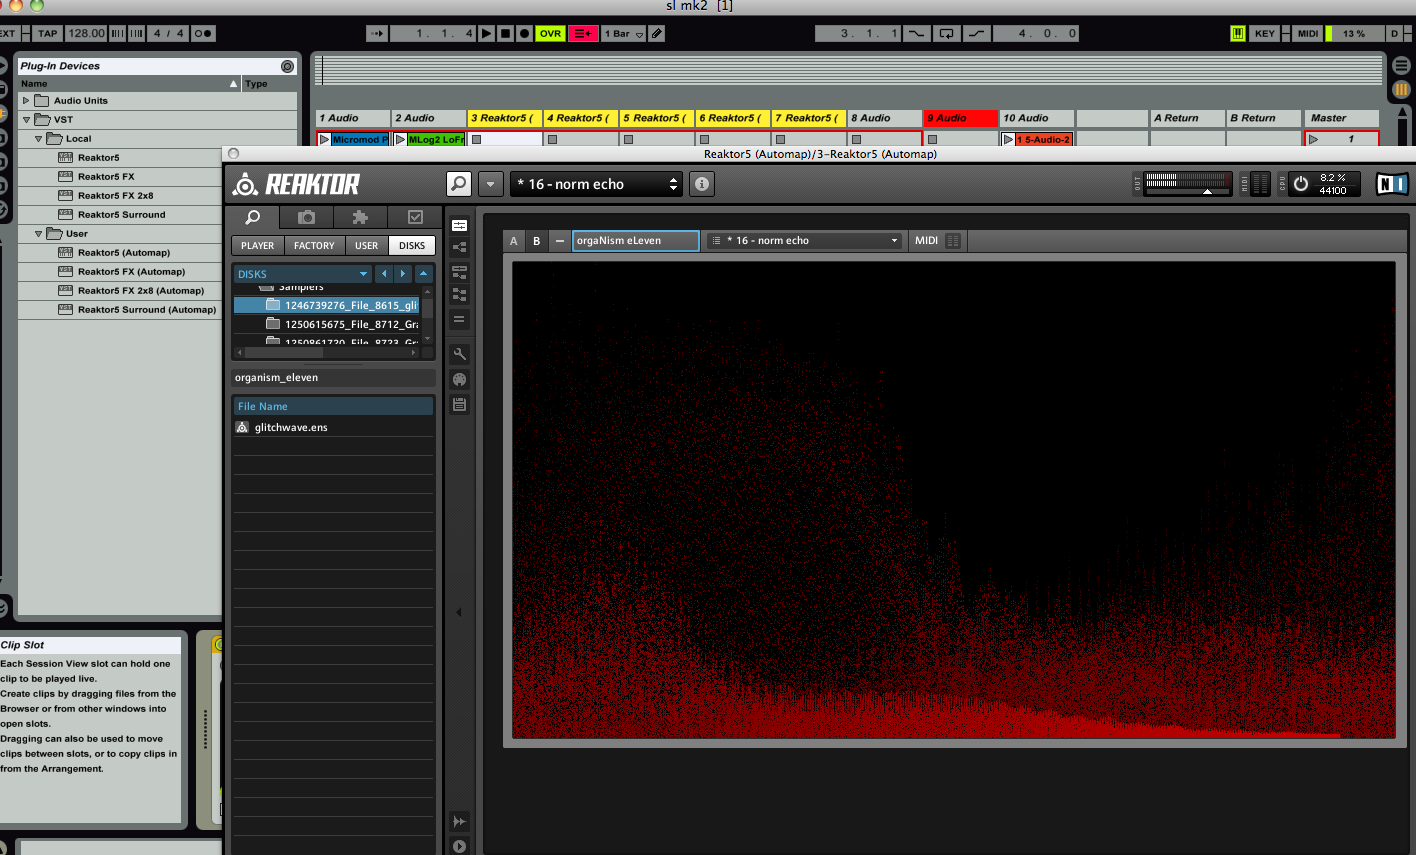Select the magnifier Browser tab in sidebar
Viewport: 1416px width, 855px height.
pyautogui.click(x=254, y=217)
